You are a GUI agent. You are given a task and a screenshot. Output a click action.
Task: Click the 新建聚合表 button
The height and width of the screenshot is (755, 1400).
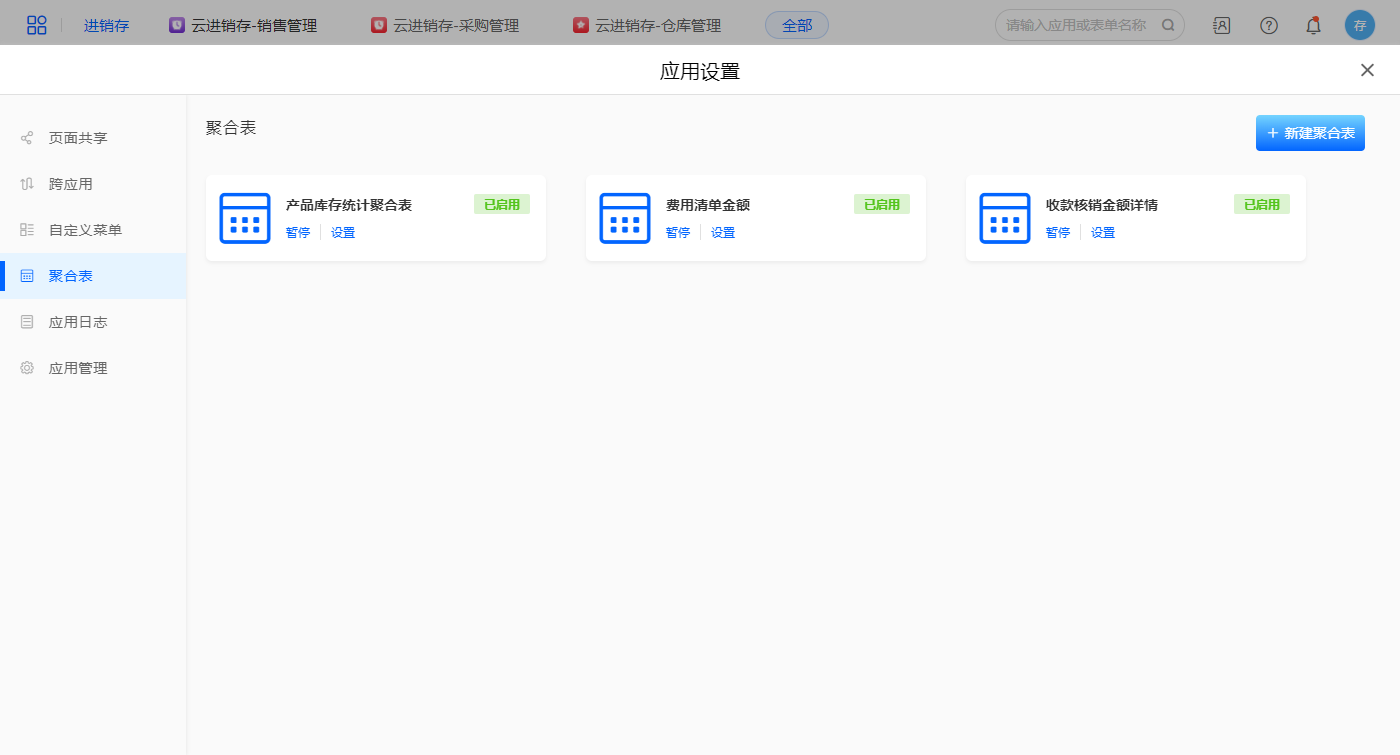point(1310,133)
